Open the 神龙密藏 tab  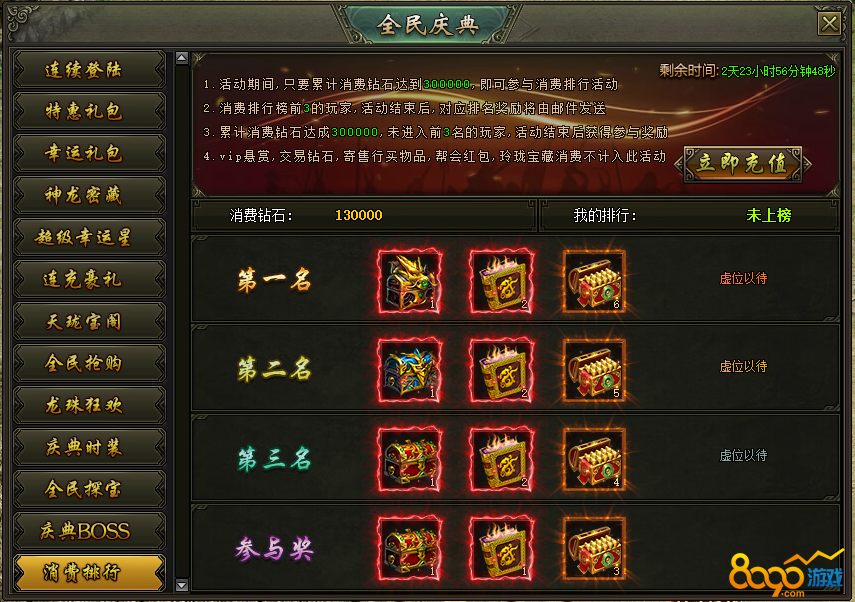click(89, 195)
